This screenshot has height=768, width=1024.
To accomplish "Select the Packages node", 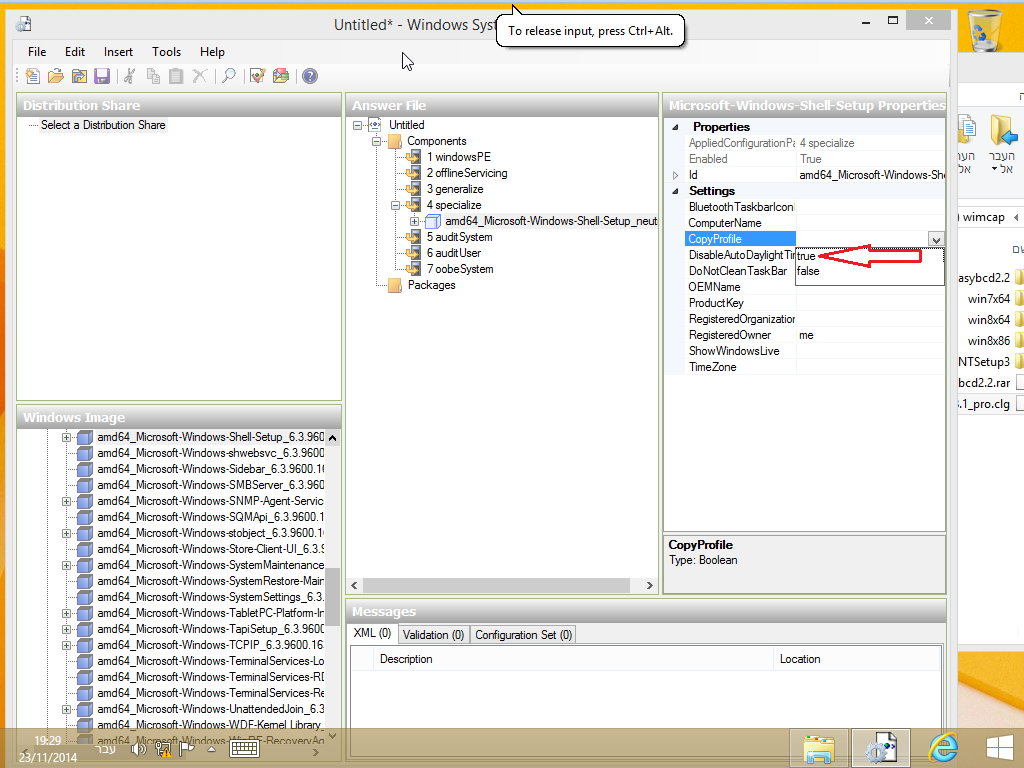I will [431, 285].
